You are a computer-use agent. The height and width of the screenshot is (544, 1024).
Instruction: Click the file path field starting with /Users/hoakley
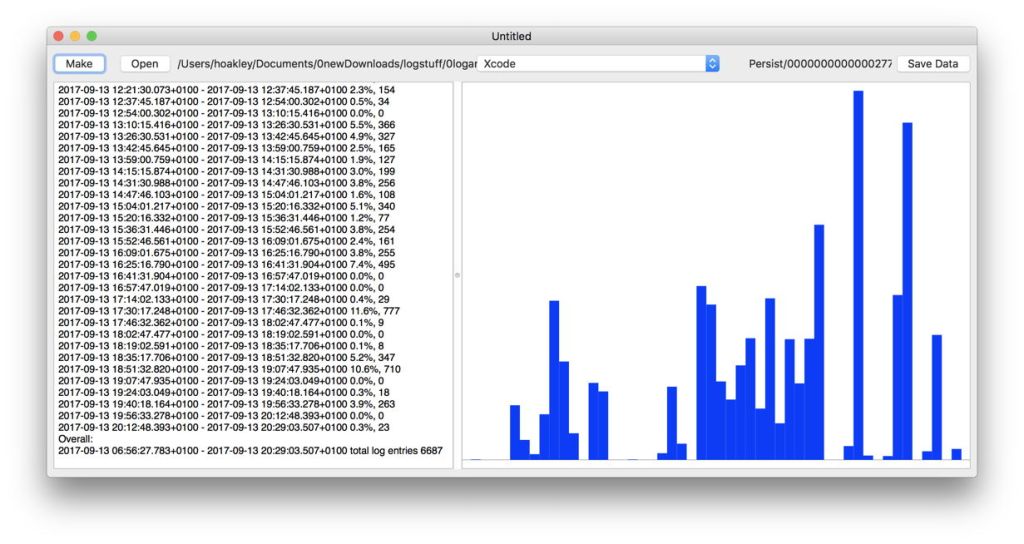click(325, 64)
